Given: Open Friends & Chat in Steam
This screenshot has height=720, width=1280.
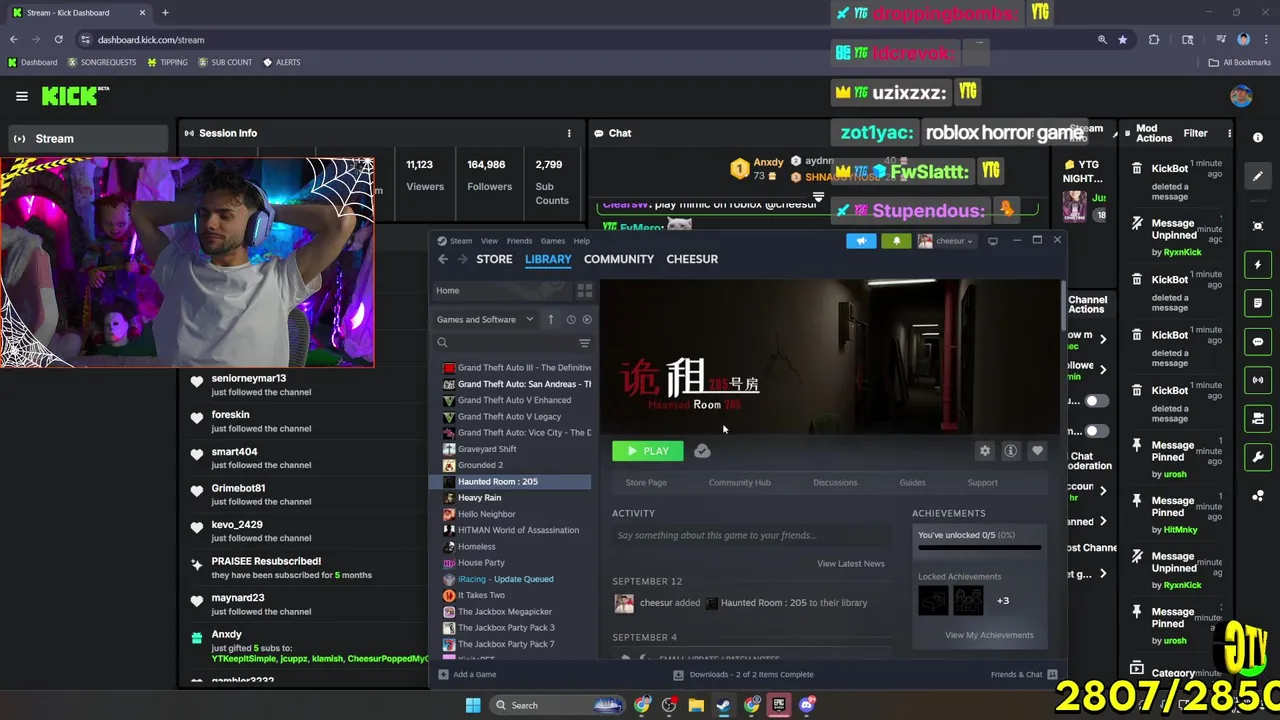Looking at the screenshot, I should pyautogui.click(x=1024, y=675).
